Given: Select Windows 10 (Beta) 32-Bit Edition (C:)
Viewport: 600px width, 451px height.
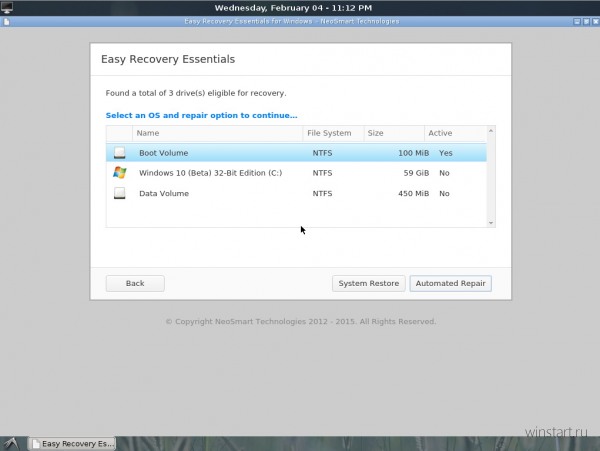Looking at the screenshot, I should (296, 173).
